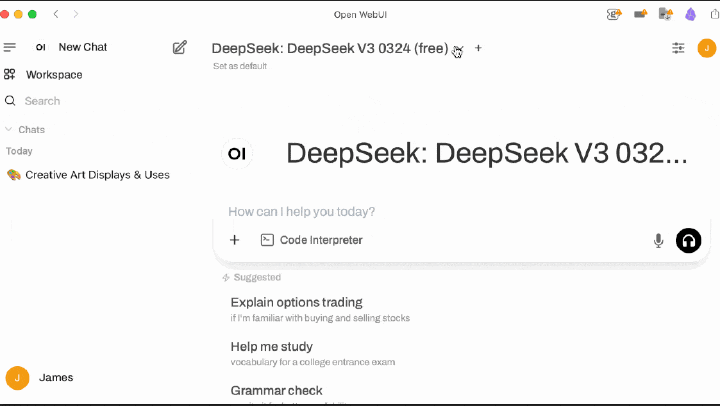Click the microphone voice input icon
This screenshot has width=720, height=406.
pos(658,240)
